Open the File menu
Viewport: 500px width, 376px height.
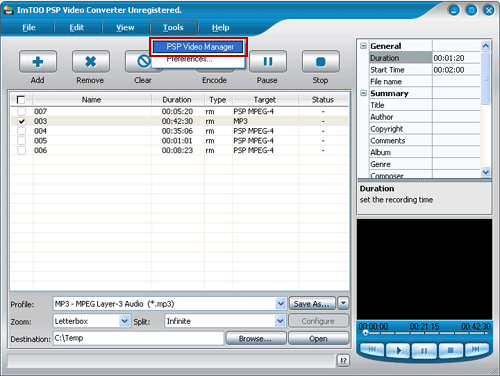point(29,28)
